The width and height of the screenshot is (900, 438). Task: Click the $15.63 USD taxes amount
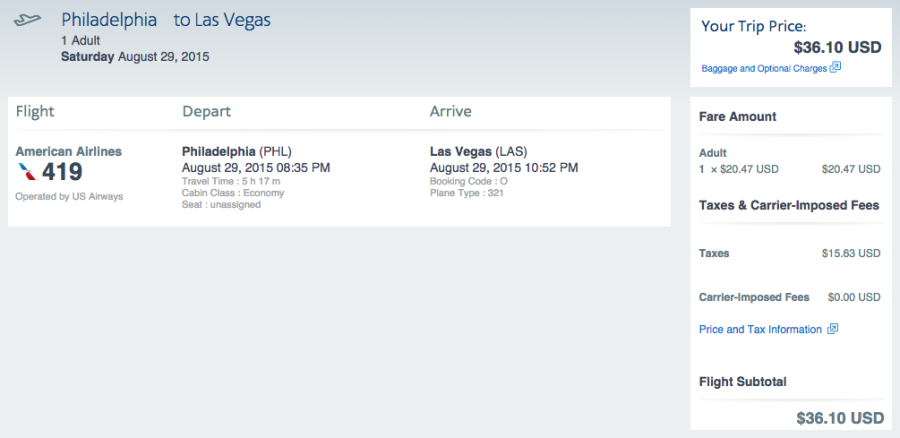tap(851, 253)
